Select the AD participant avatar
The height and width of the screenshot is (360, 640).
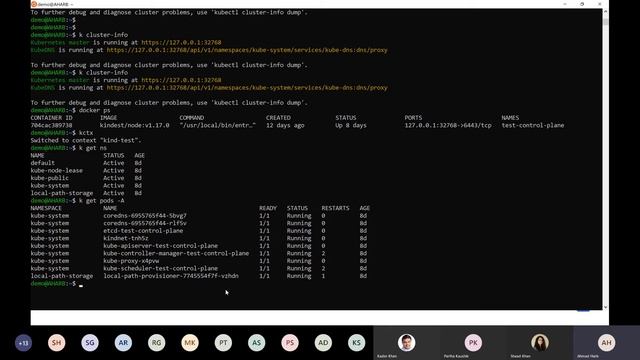323,343
